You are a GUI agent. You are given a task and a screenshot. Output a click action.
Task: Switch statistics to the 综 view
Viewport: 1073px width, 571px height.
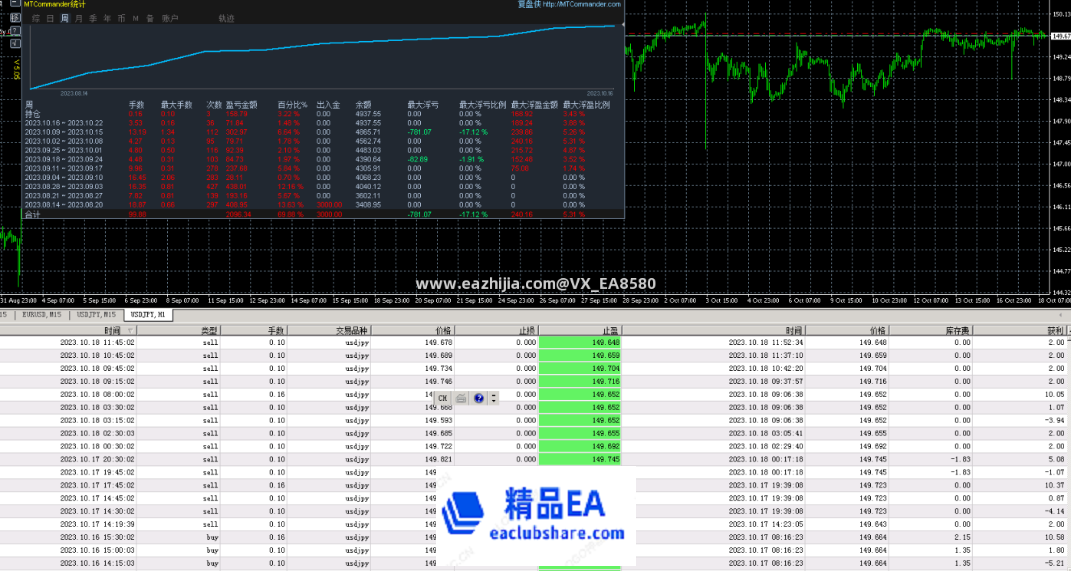click(x=36, y=18)
